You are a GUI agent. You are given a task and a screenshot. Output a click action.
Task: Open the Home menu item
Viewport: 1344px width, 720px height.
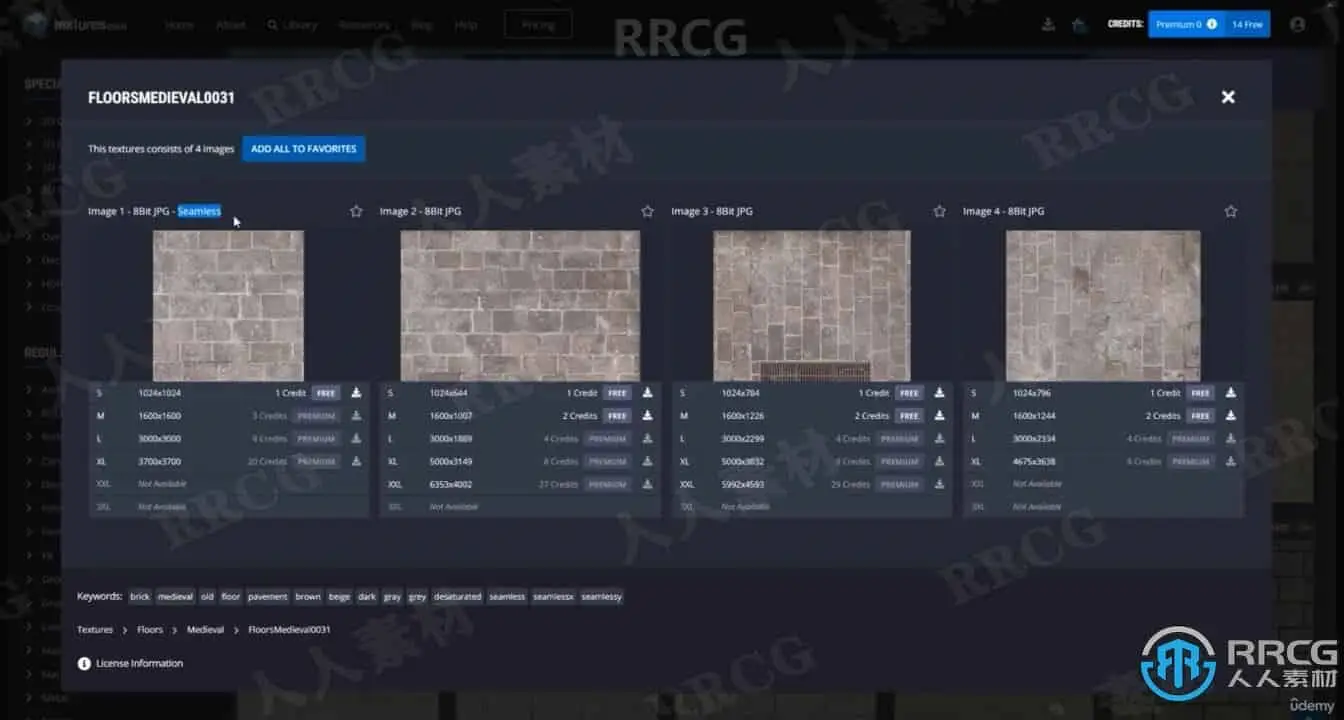[x=179, y=25]
